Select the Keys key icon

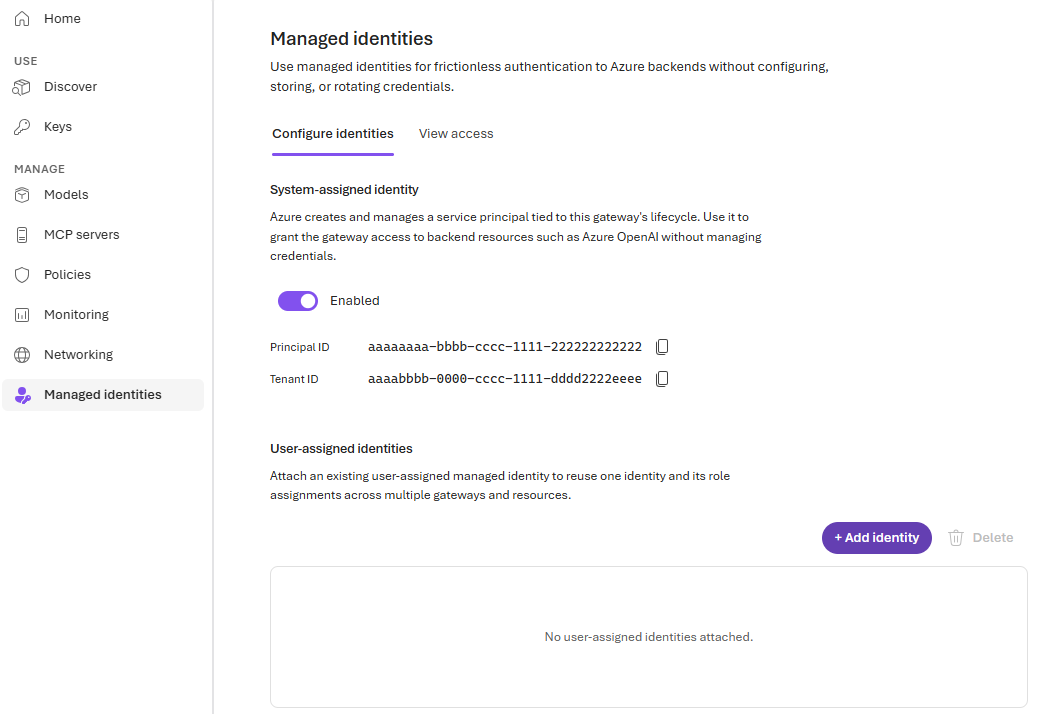click(22, 126)
